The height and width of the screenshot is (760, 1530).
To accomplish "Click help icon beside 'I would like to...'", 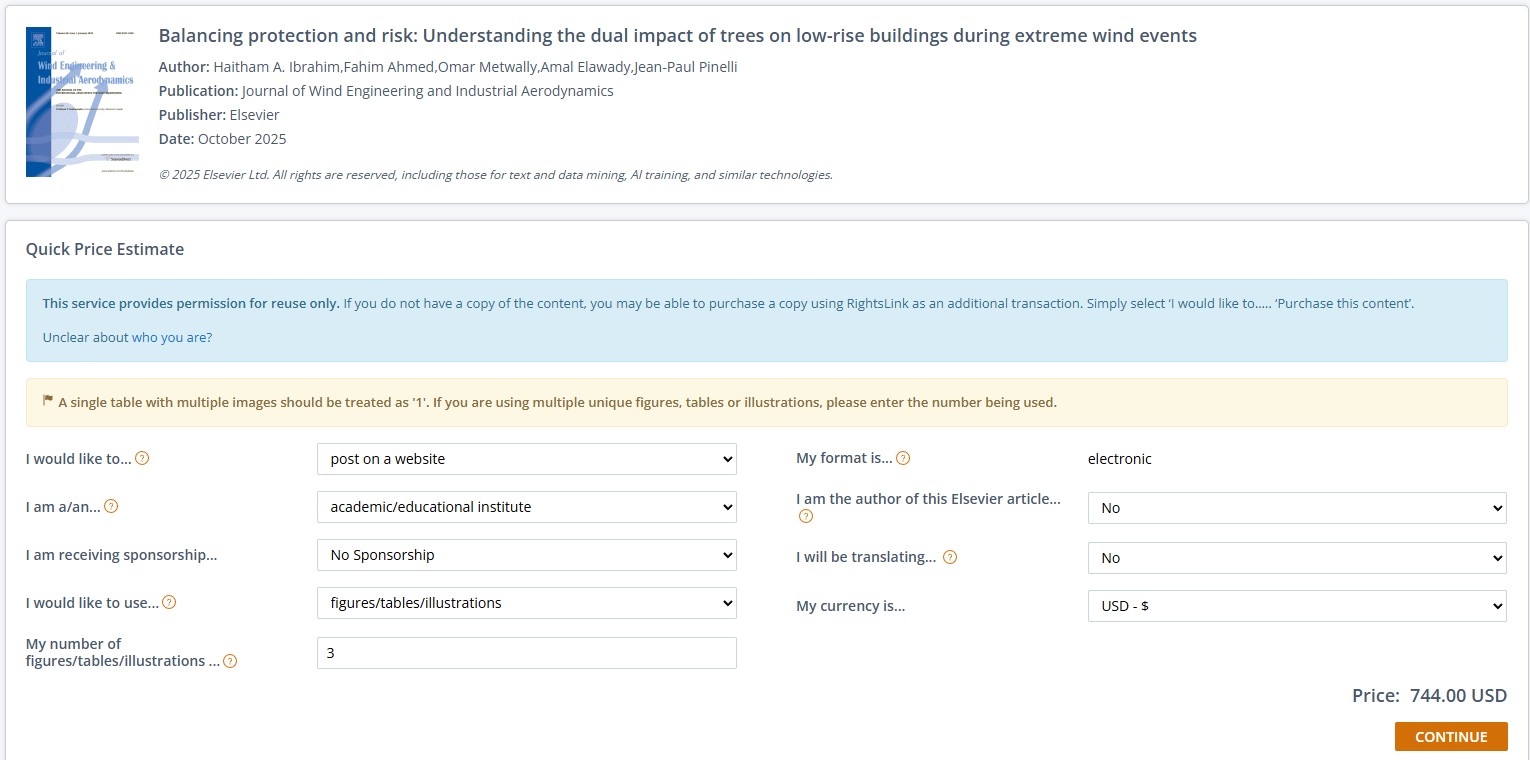I will pyautogui.click(x=142, y=459).
